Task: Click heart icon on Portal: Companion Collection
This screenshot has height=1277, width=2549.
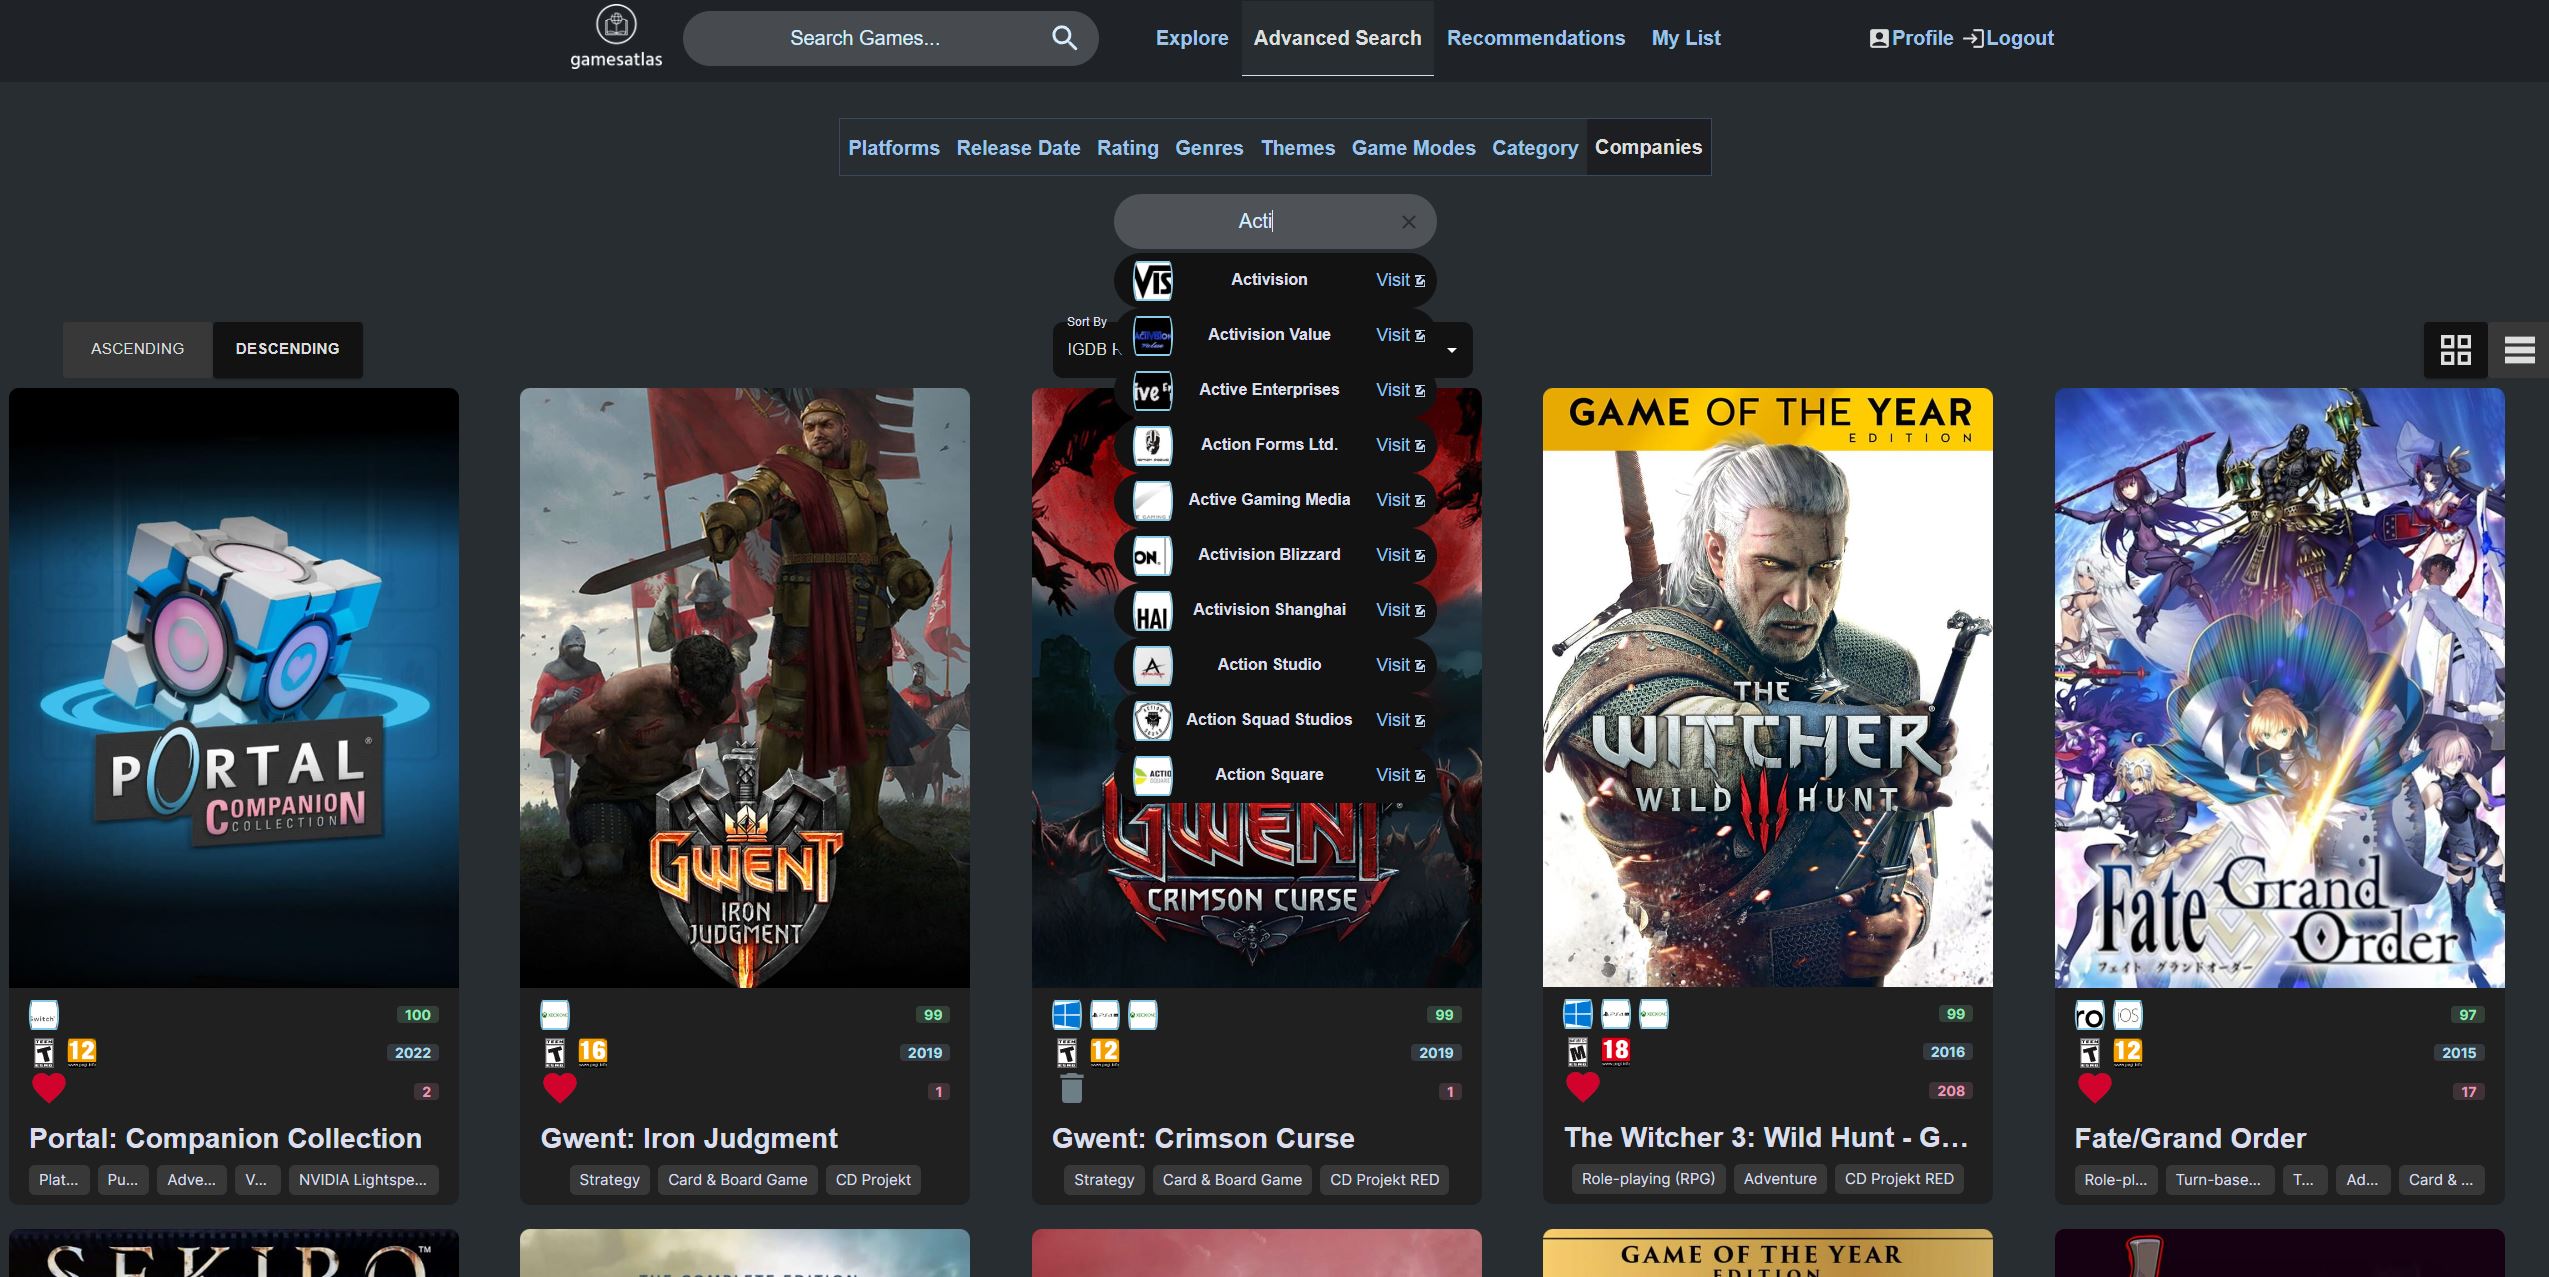Action: 48,1088
